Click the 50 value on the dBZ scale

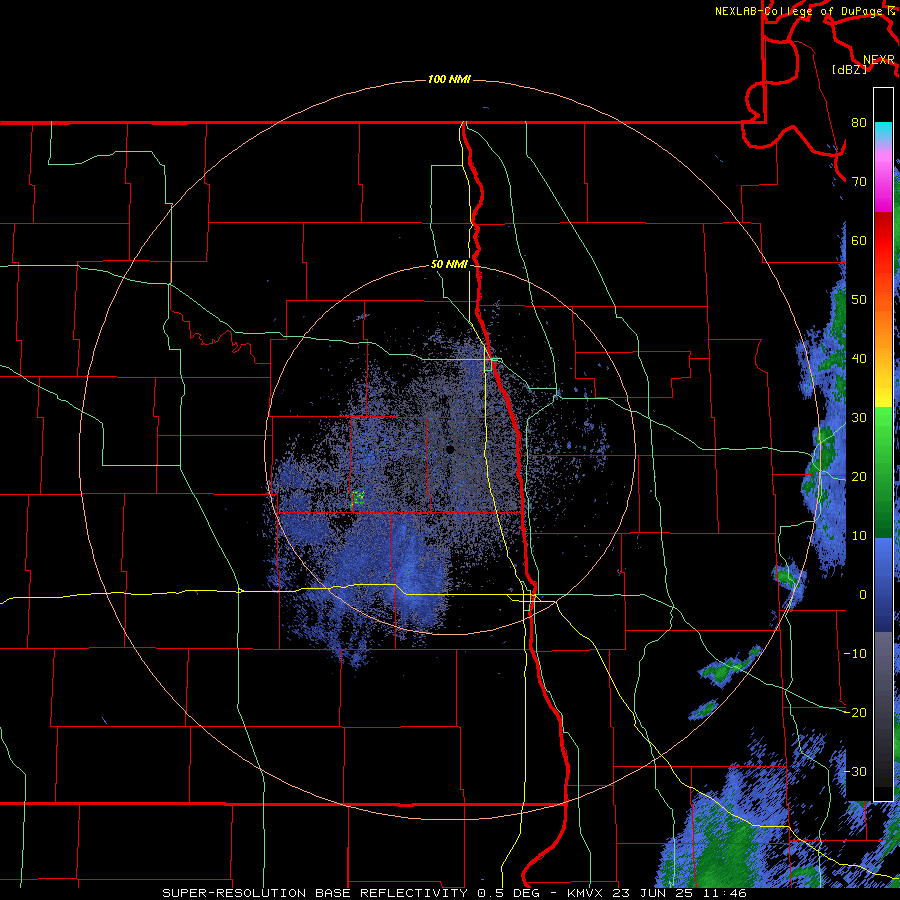pyautogui.click(x=859, y=300)
